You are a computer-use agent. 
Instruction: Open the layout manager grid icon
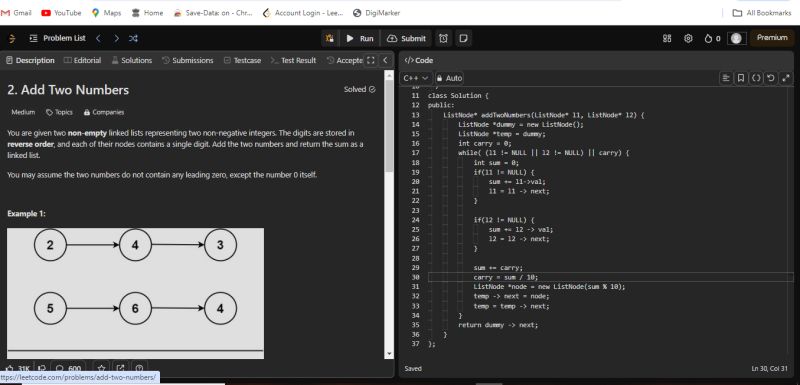pyautogui.click(x=667, y=38)
